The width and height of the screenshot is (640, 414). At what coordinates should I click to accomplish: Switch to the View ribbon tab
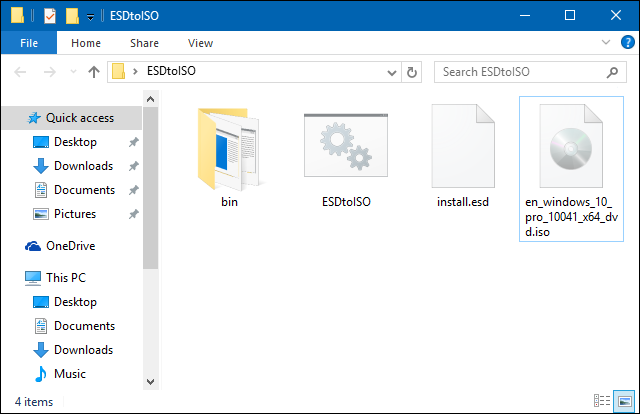pos(200,43)
